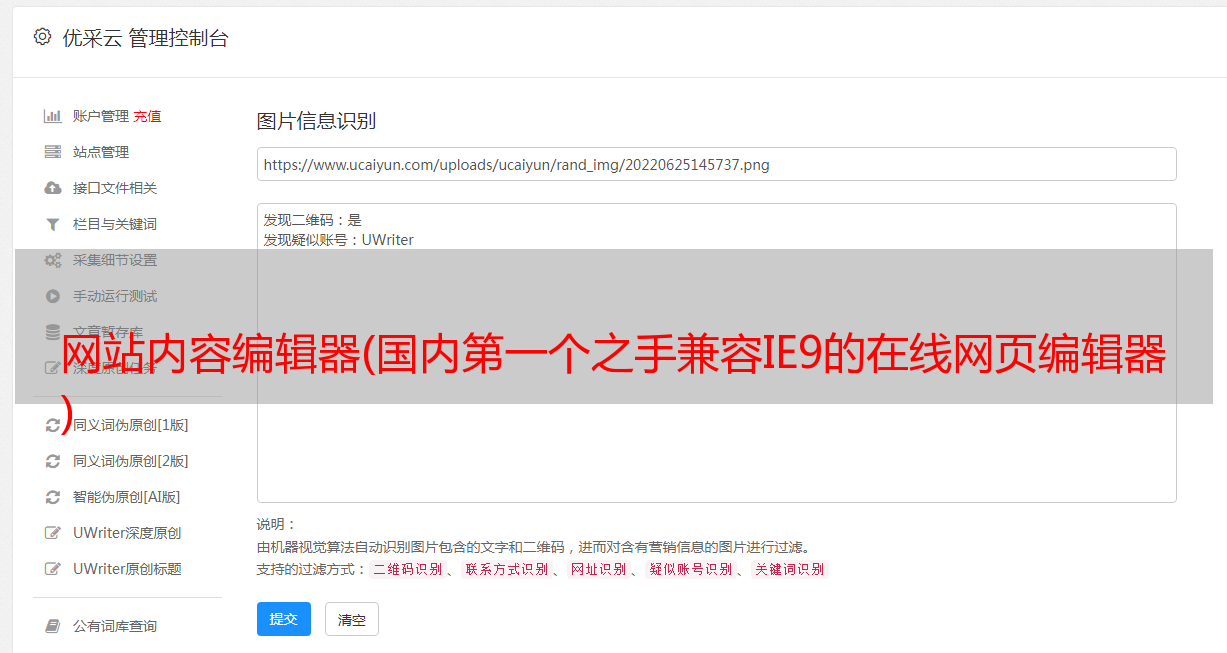Open 同义词伪原创[1版] page
1227x653 pixels.
[x=130, y=425]
